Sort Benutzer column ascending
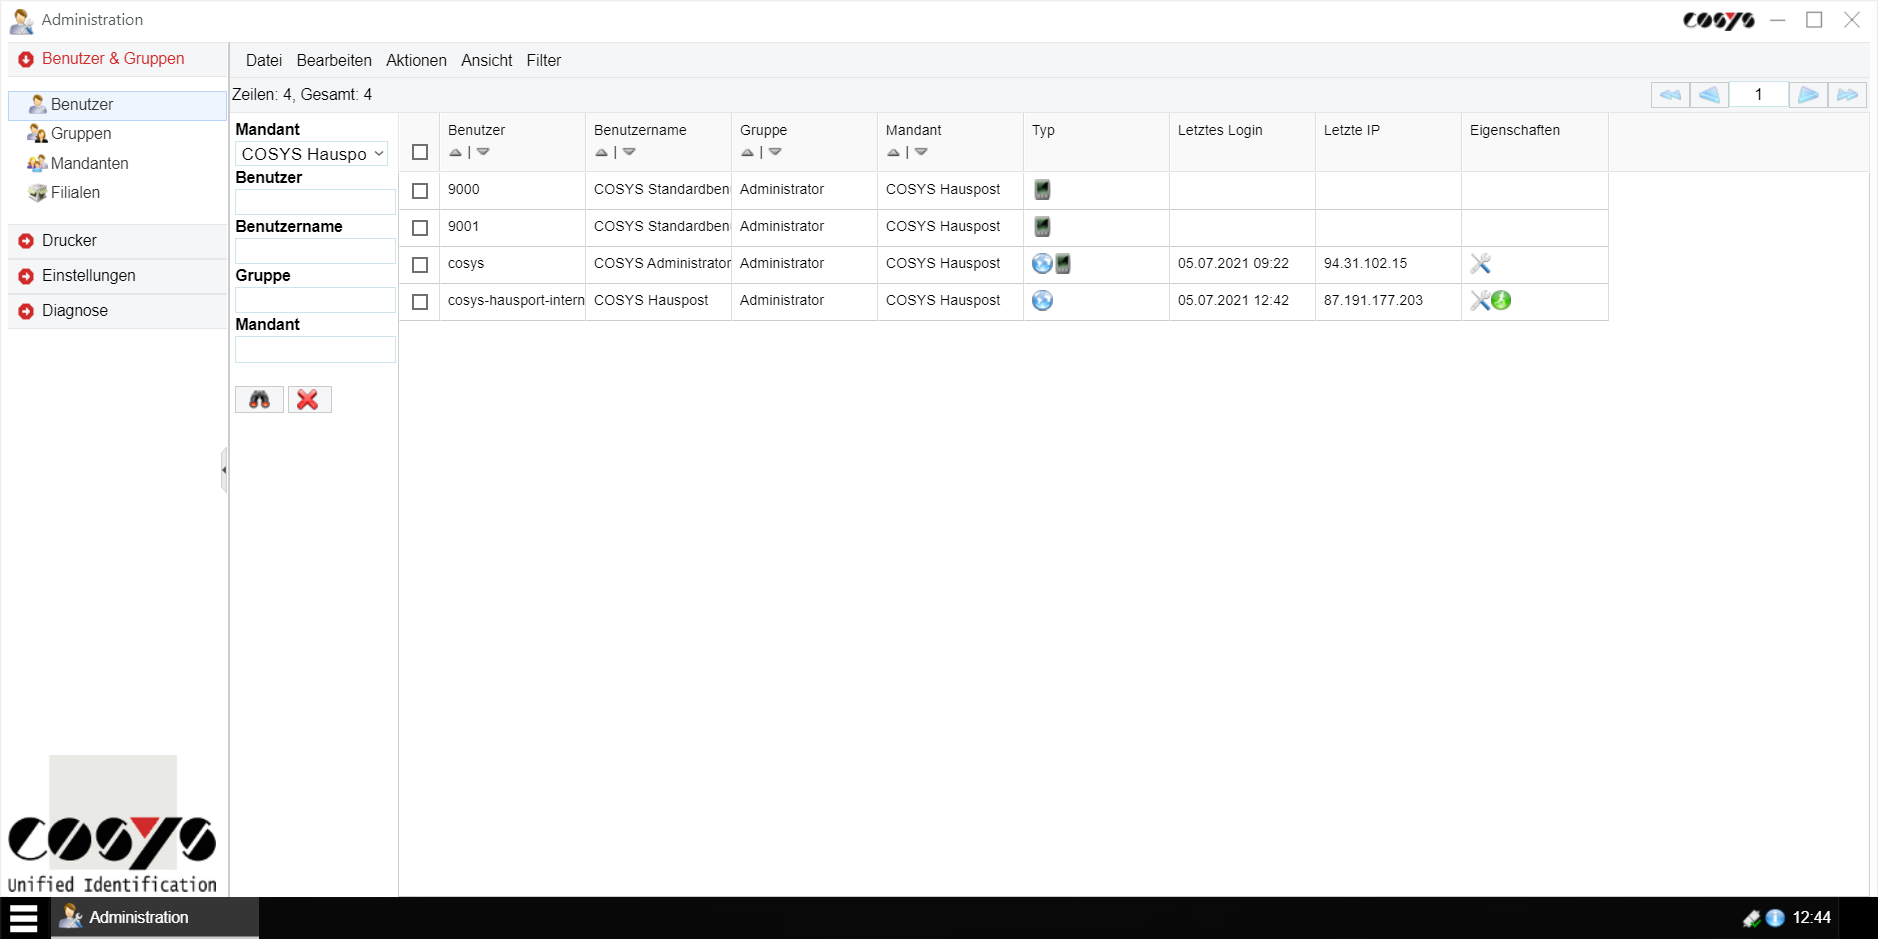This screenshot has height=939, width=1878. coord(456,153)
